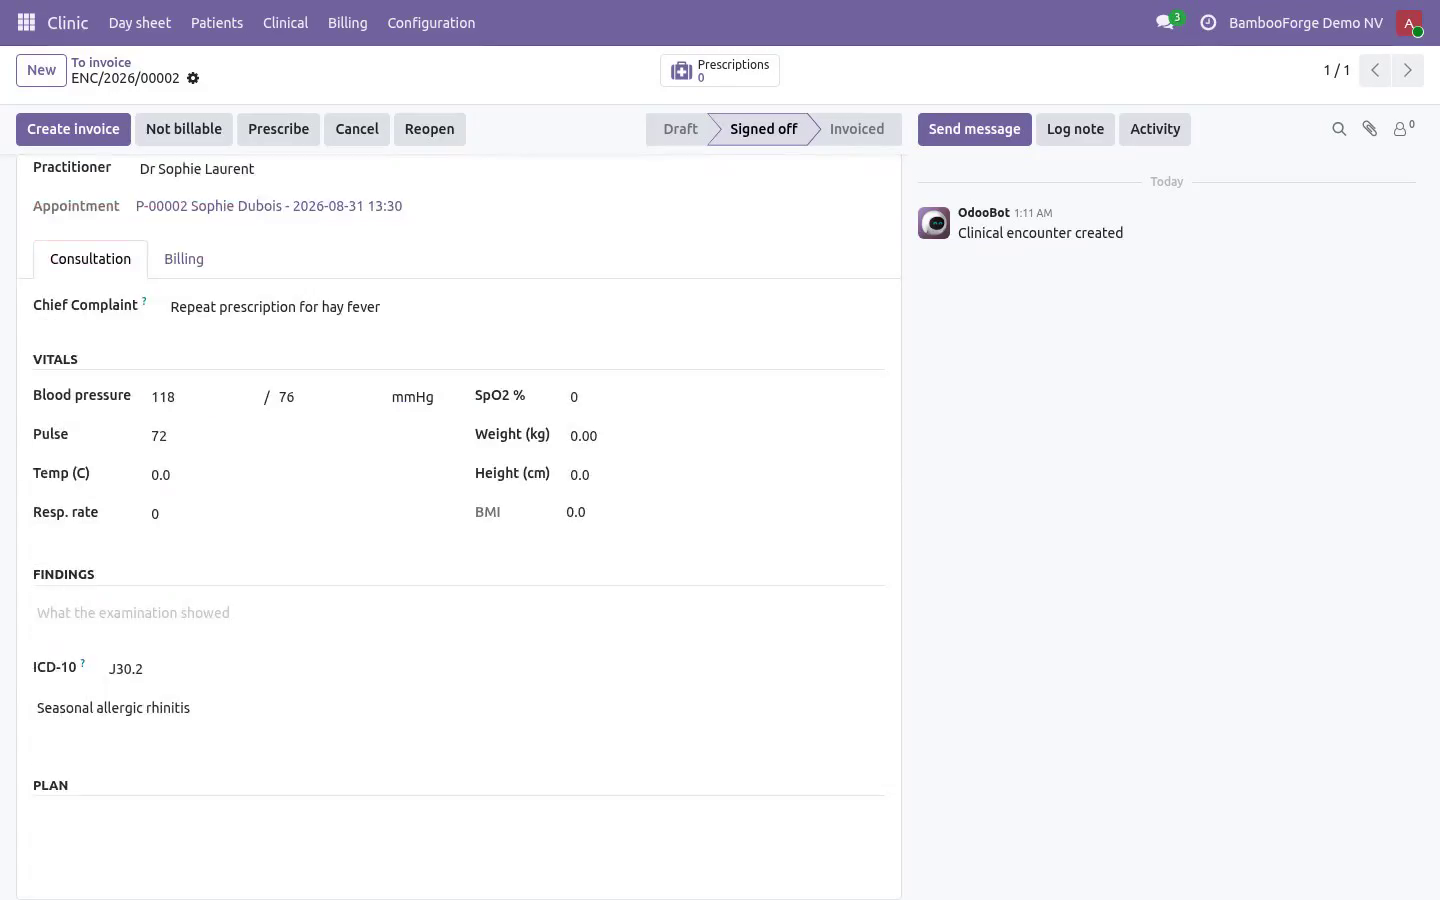Open the apps grid menu icon

pos(27,22)
